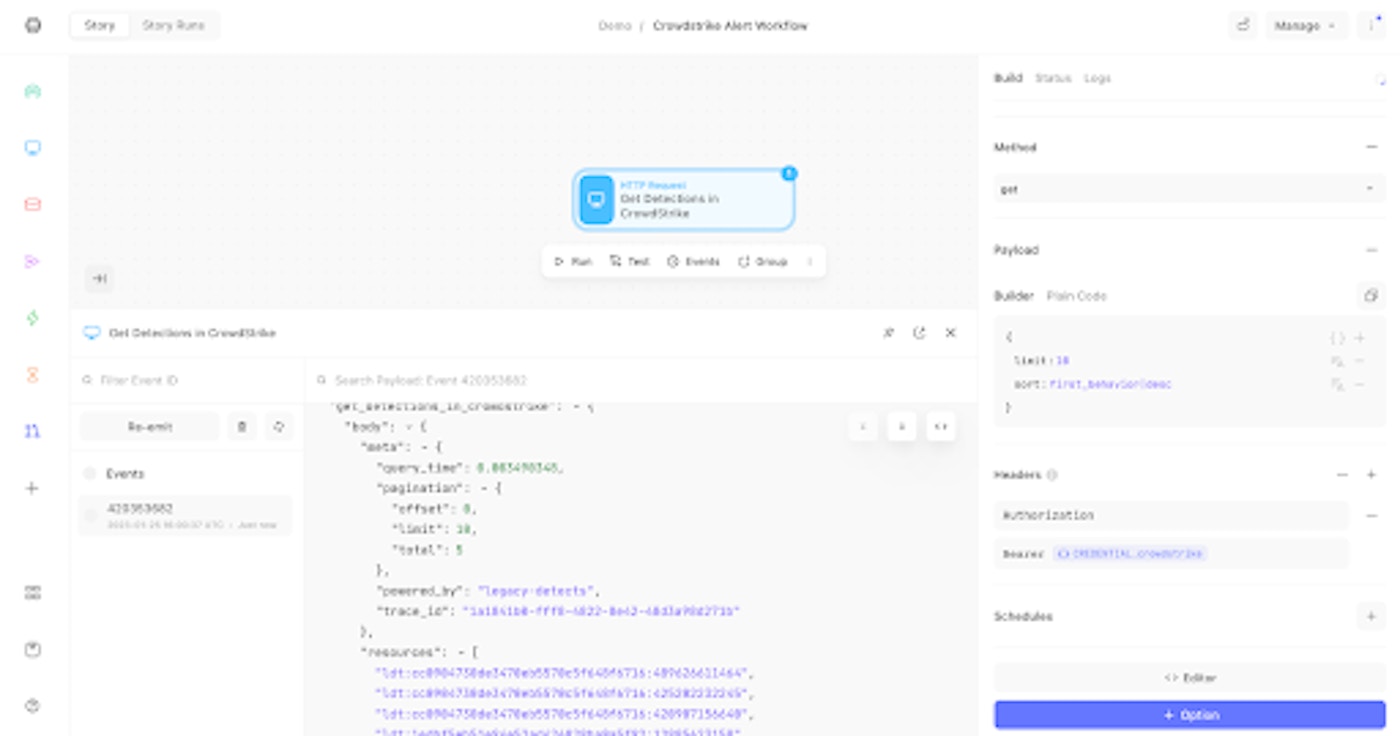Image resolution: width=1400 pixels, height=736 pixels.
Task: Select all Events checkbox
Action: click(90, 474)
